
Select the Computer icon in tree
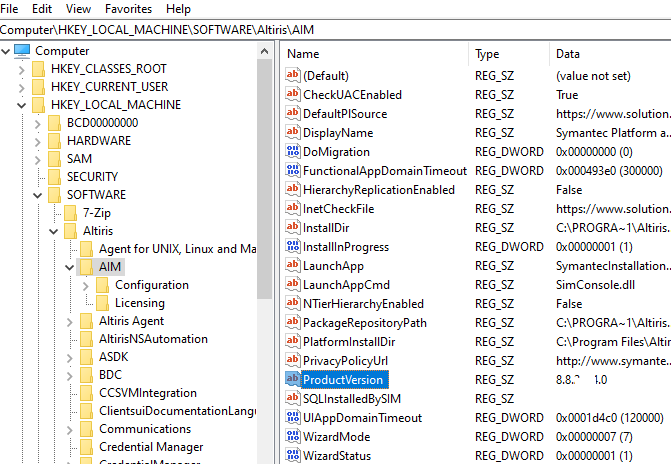[22, 51]
